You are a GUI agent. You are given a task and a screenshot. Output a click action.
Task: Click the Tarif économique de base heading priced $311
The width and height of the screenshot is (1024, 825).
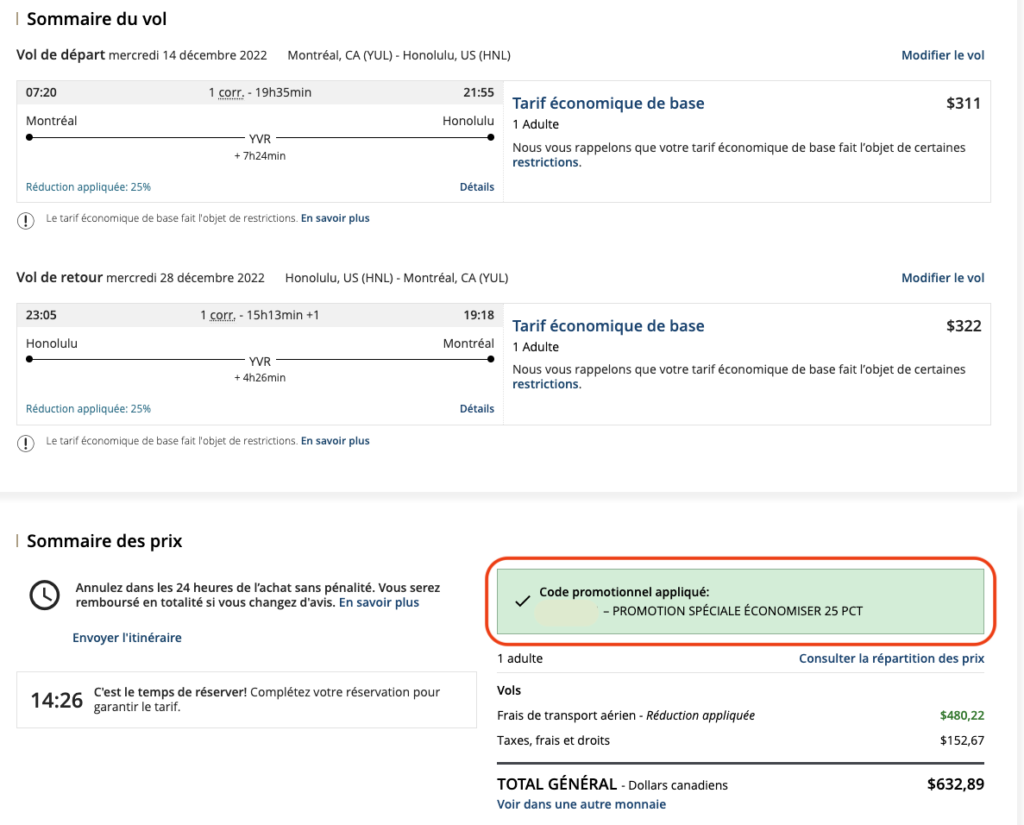tap(608, 103)
